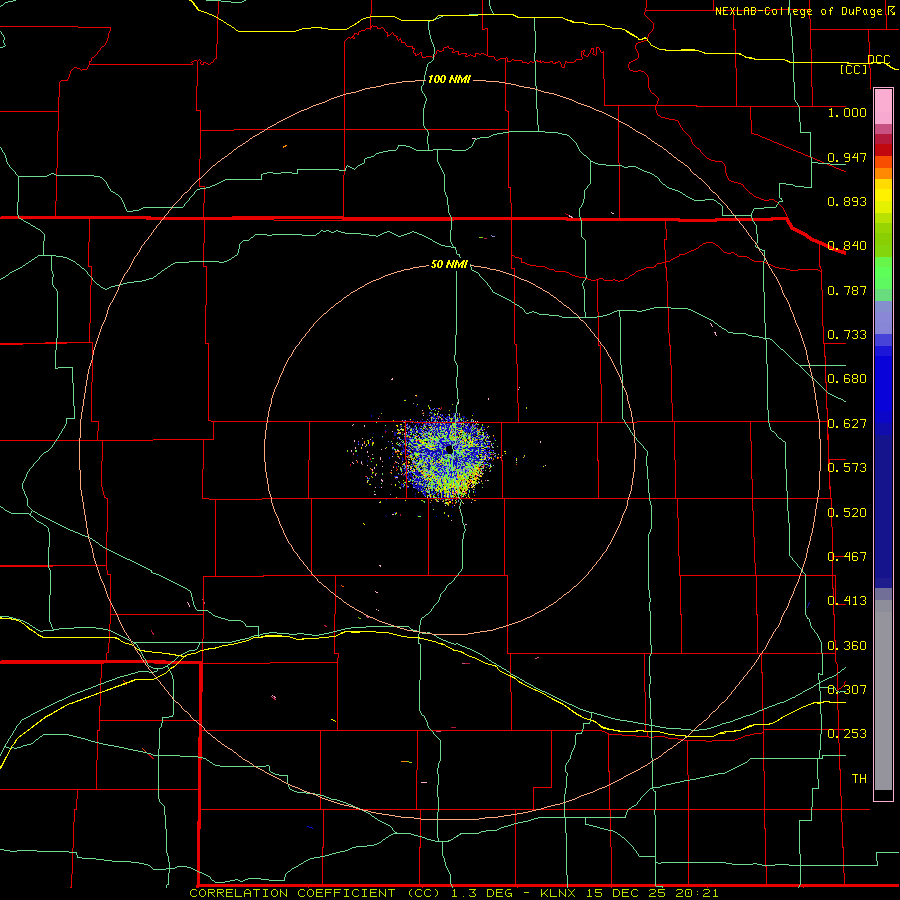
Task: Click the black radar site dot at center
Action: (x=449, y=449)
